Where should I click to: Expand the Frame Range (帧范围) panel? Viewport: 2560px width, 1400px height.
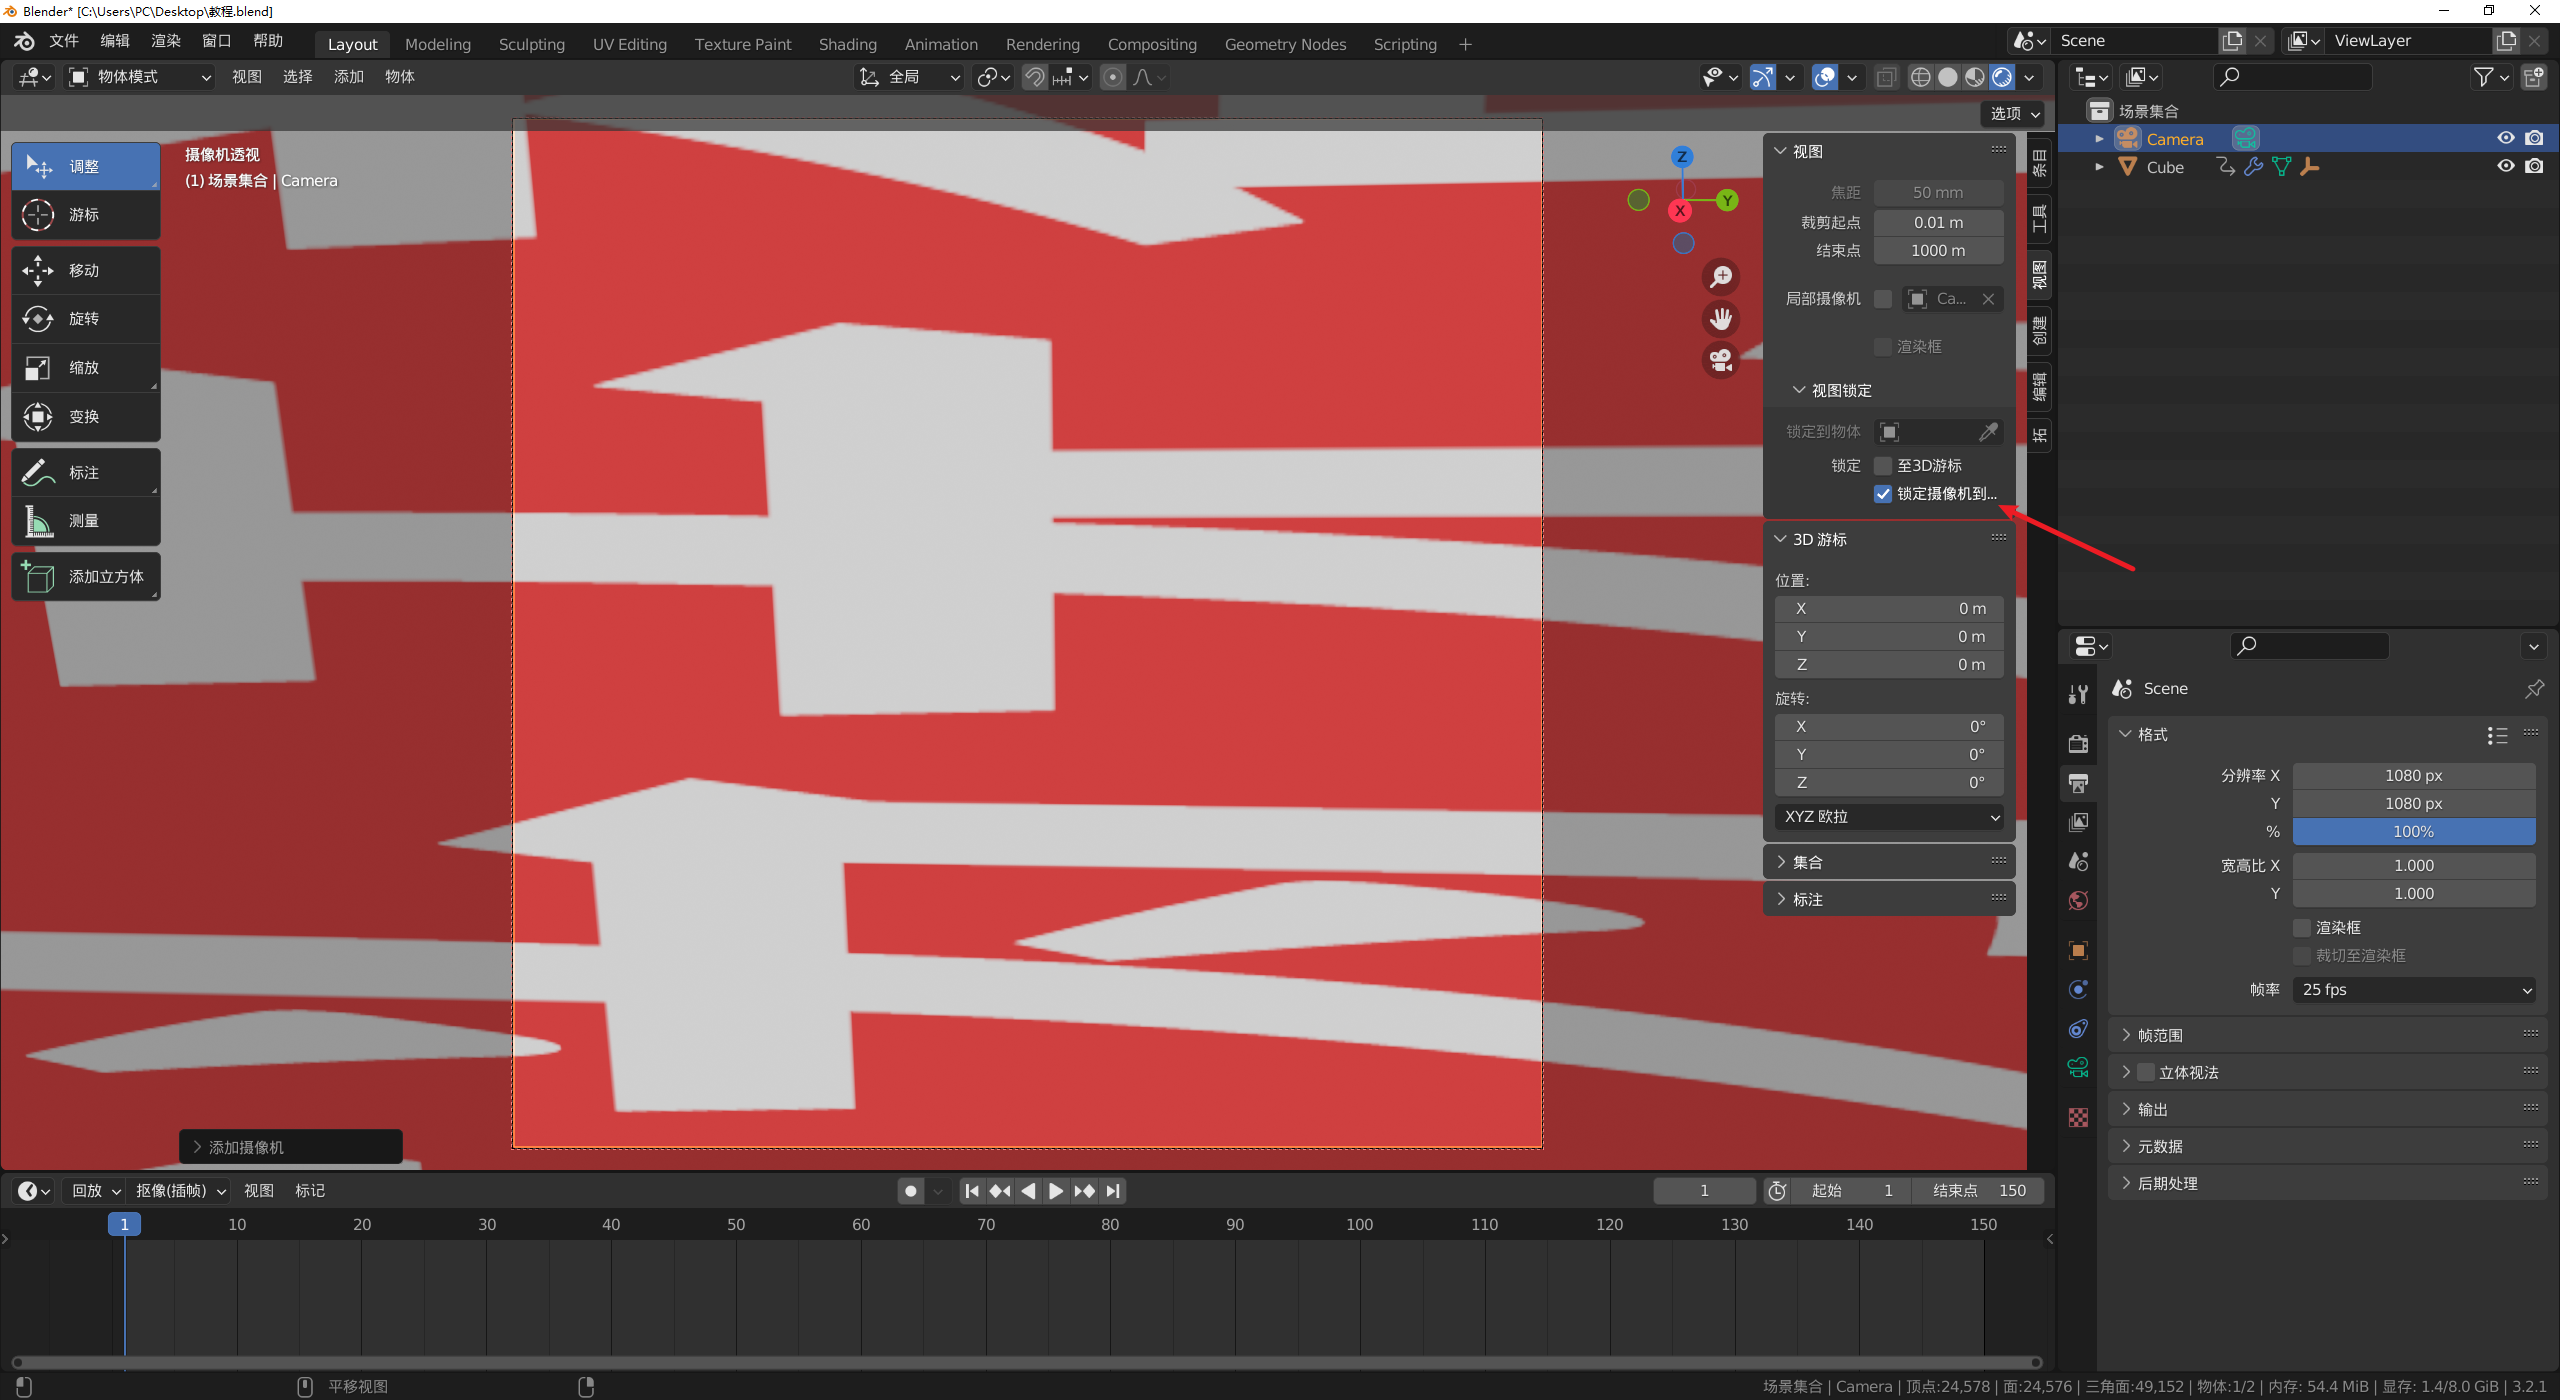[x=2160, y=1036]
